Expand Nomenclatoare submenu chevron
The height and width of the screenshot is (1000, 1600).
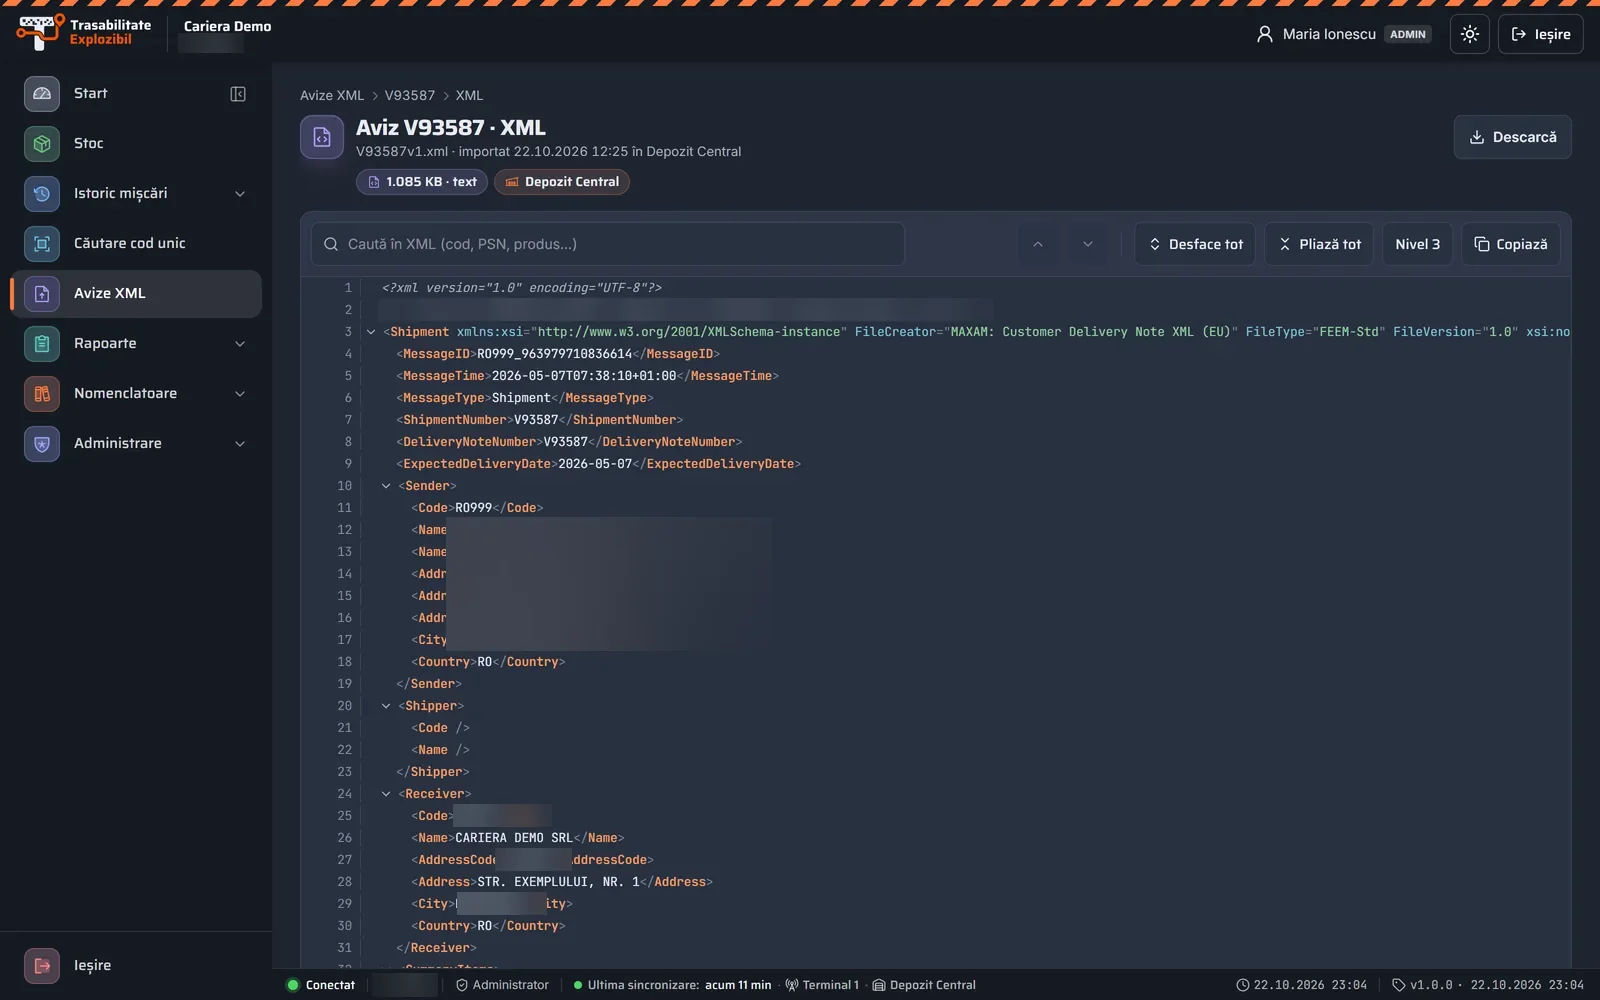click(240, 394)
